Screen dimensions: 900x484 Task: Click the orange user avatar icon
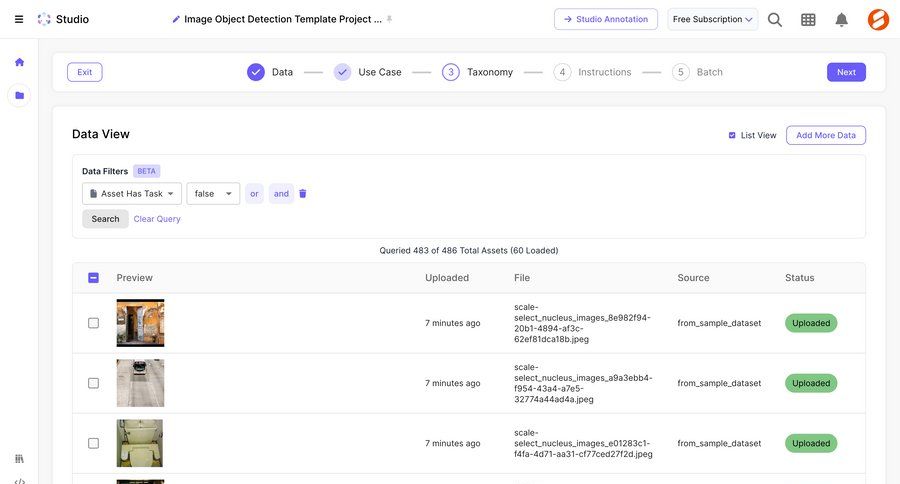pos(878,19)
